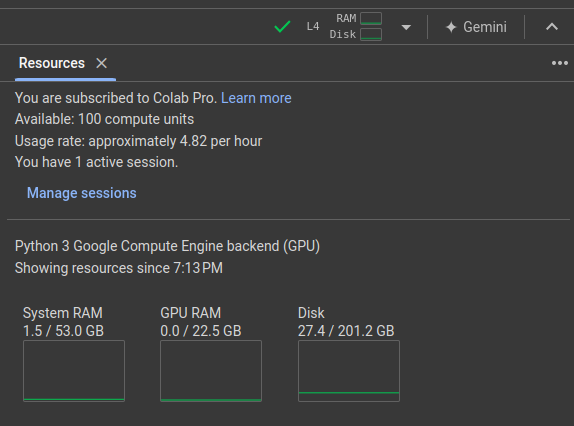Open the Manage sessions link

(x=82, y=193)
